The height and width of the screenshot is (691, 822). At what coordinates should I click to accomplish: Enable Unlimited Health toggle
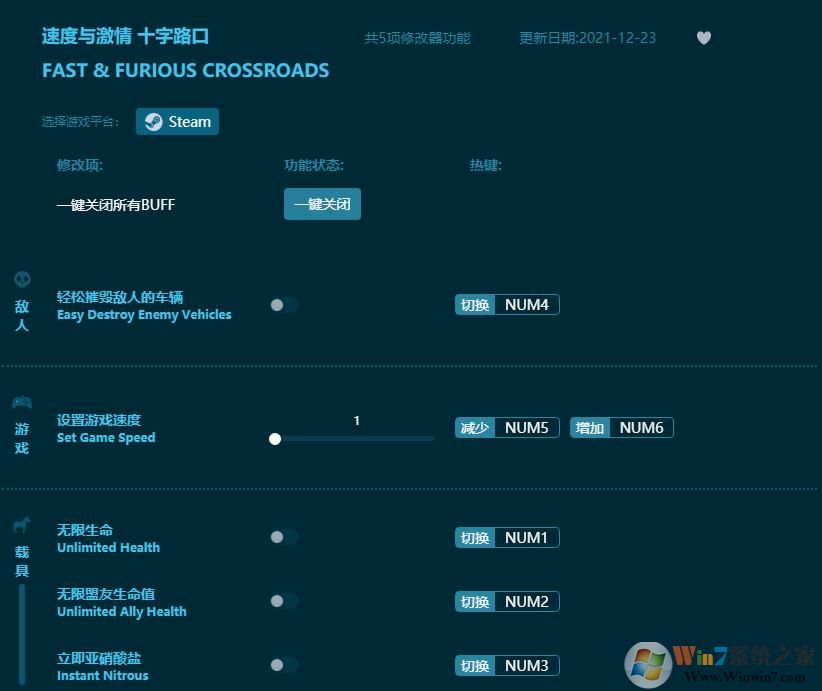click(x=283, y=537)
